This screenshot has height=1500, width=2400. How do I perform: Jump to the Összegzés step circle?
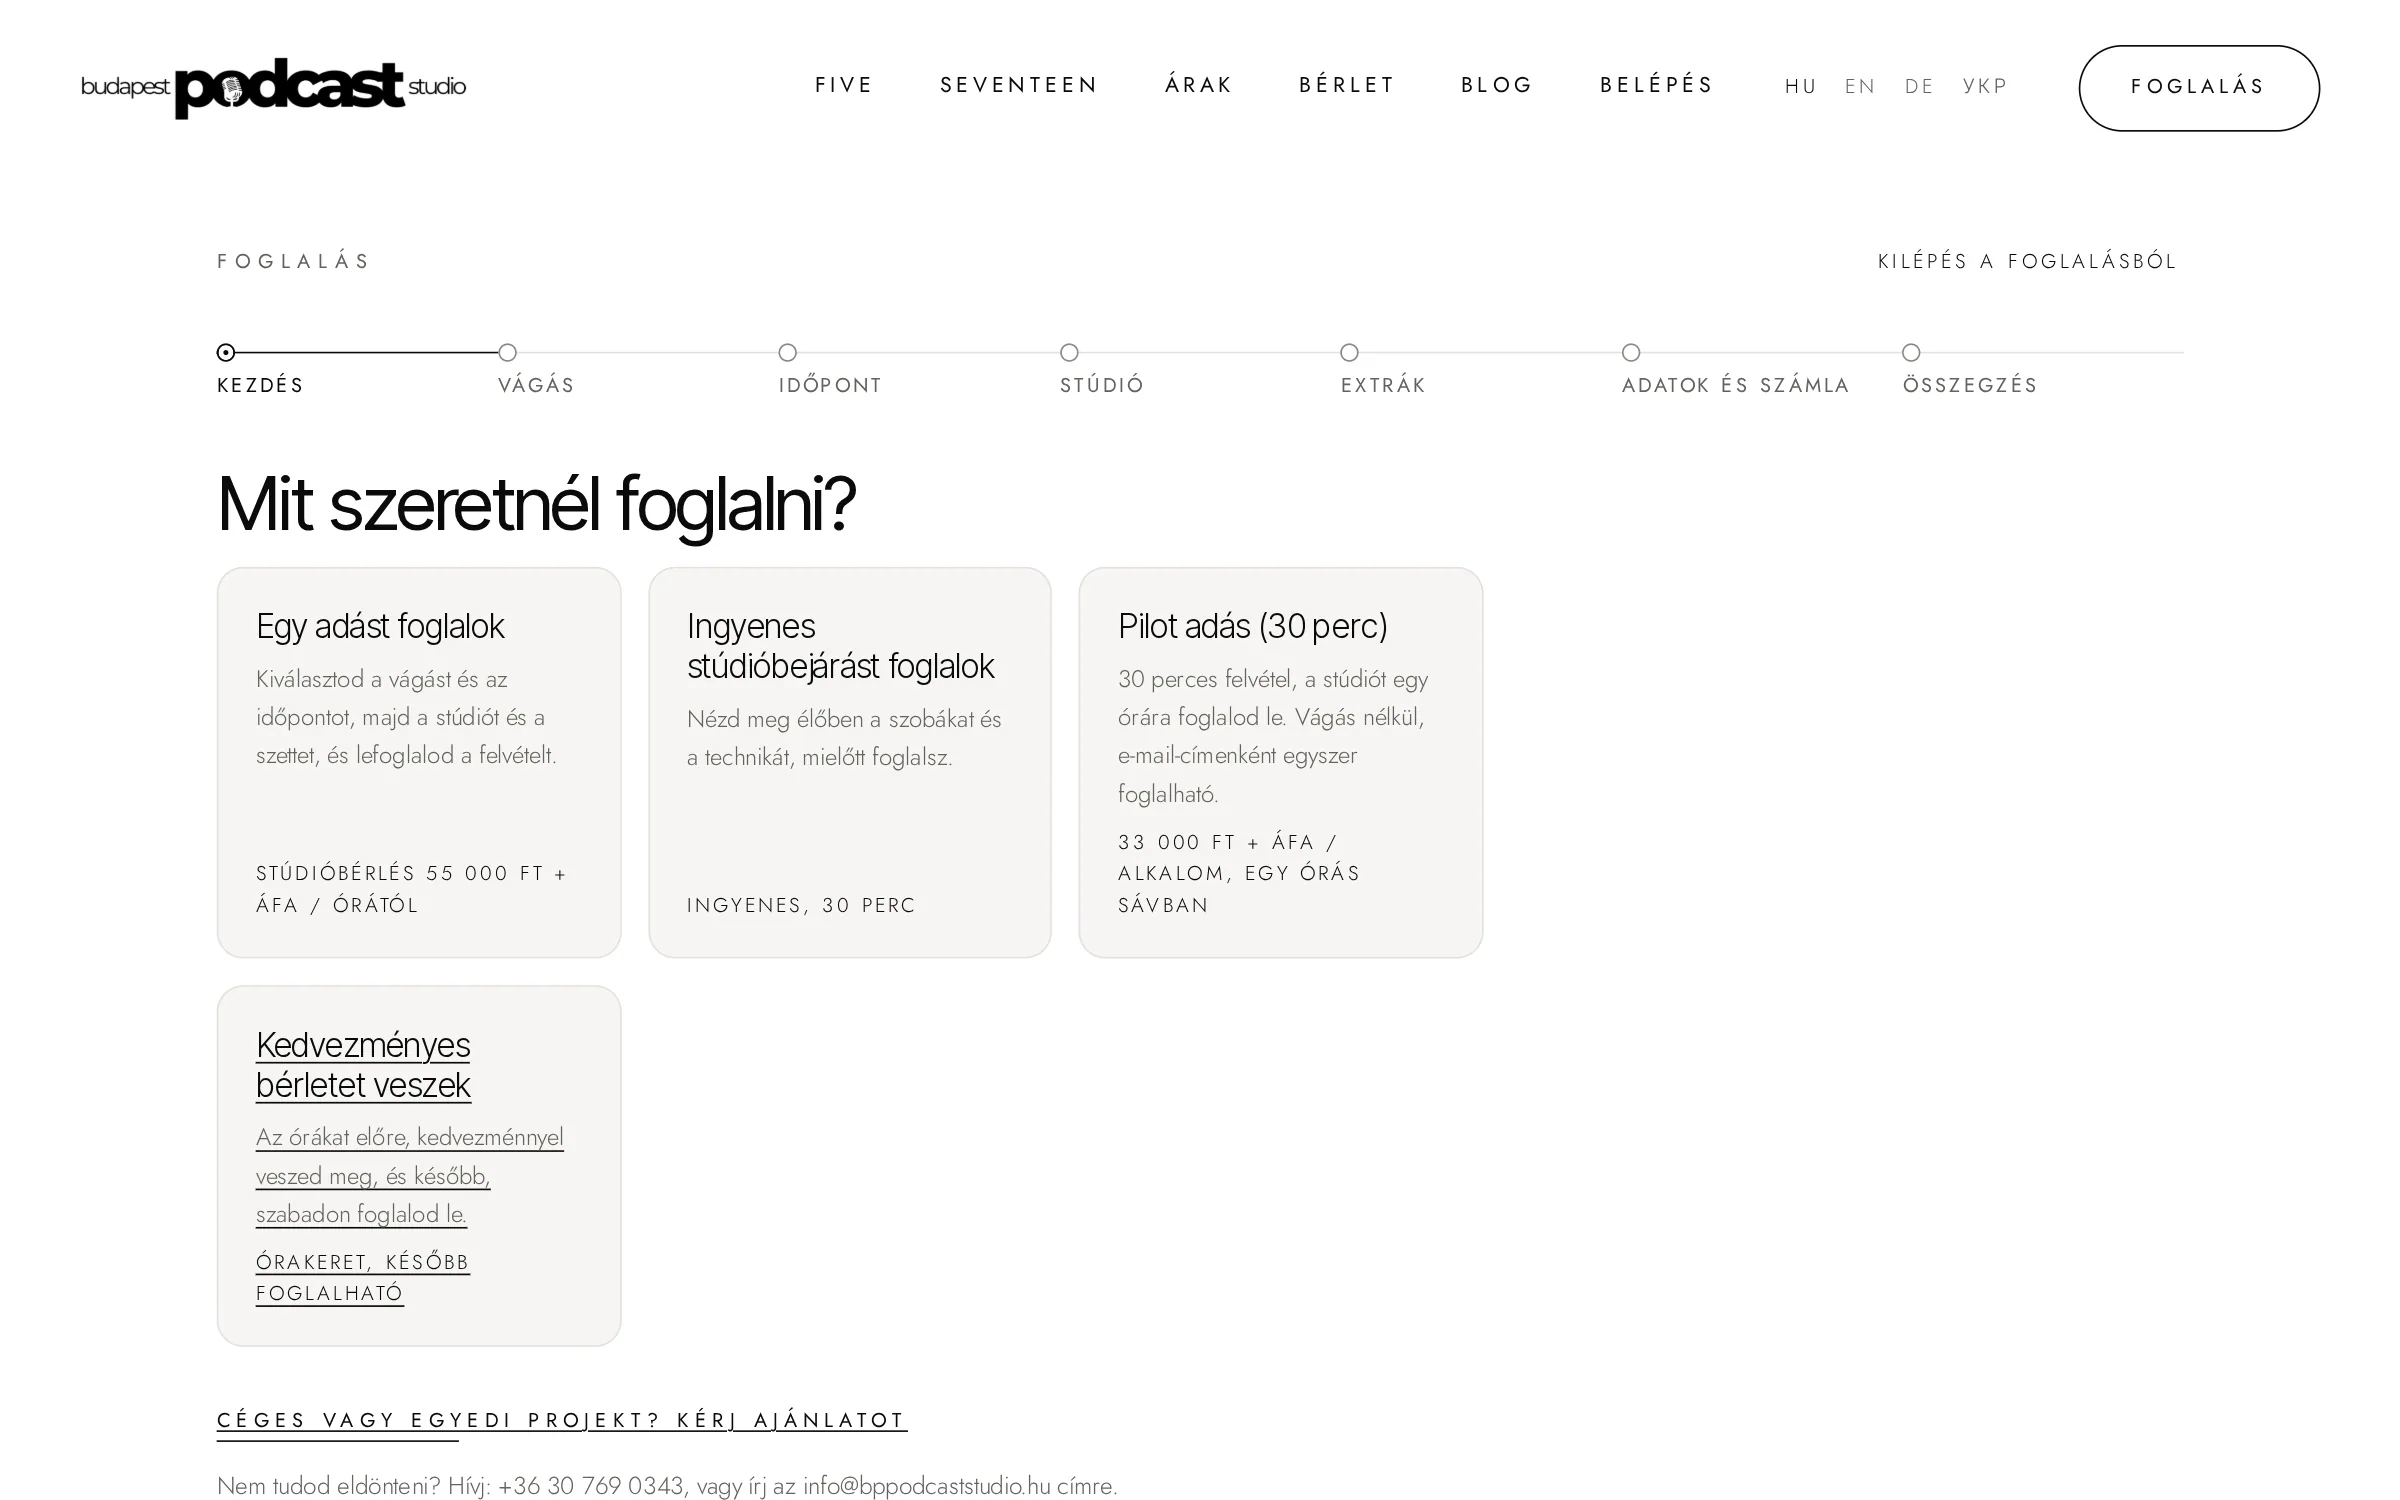(x=1911, y=352)
